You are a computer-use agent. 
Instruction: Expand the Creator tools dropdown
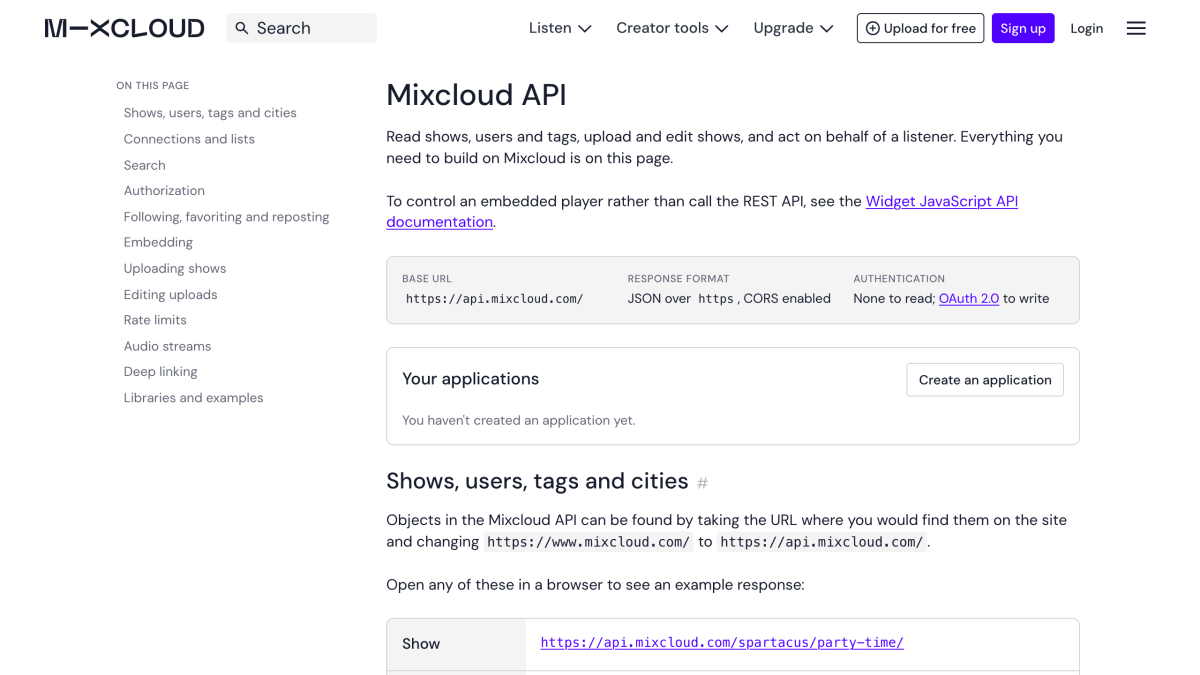click(x=672, y=28)
